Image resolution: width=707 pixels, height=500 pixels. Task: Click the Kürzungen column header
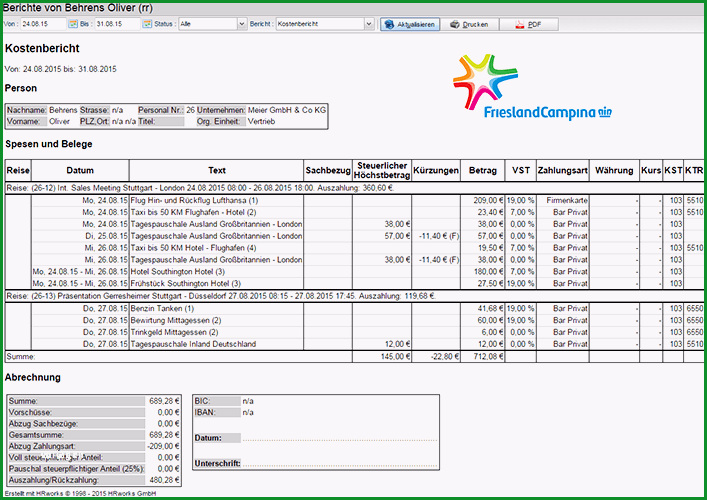click(x=436, y=170)
